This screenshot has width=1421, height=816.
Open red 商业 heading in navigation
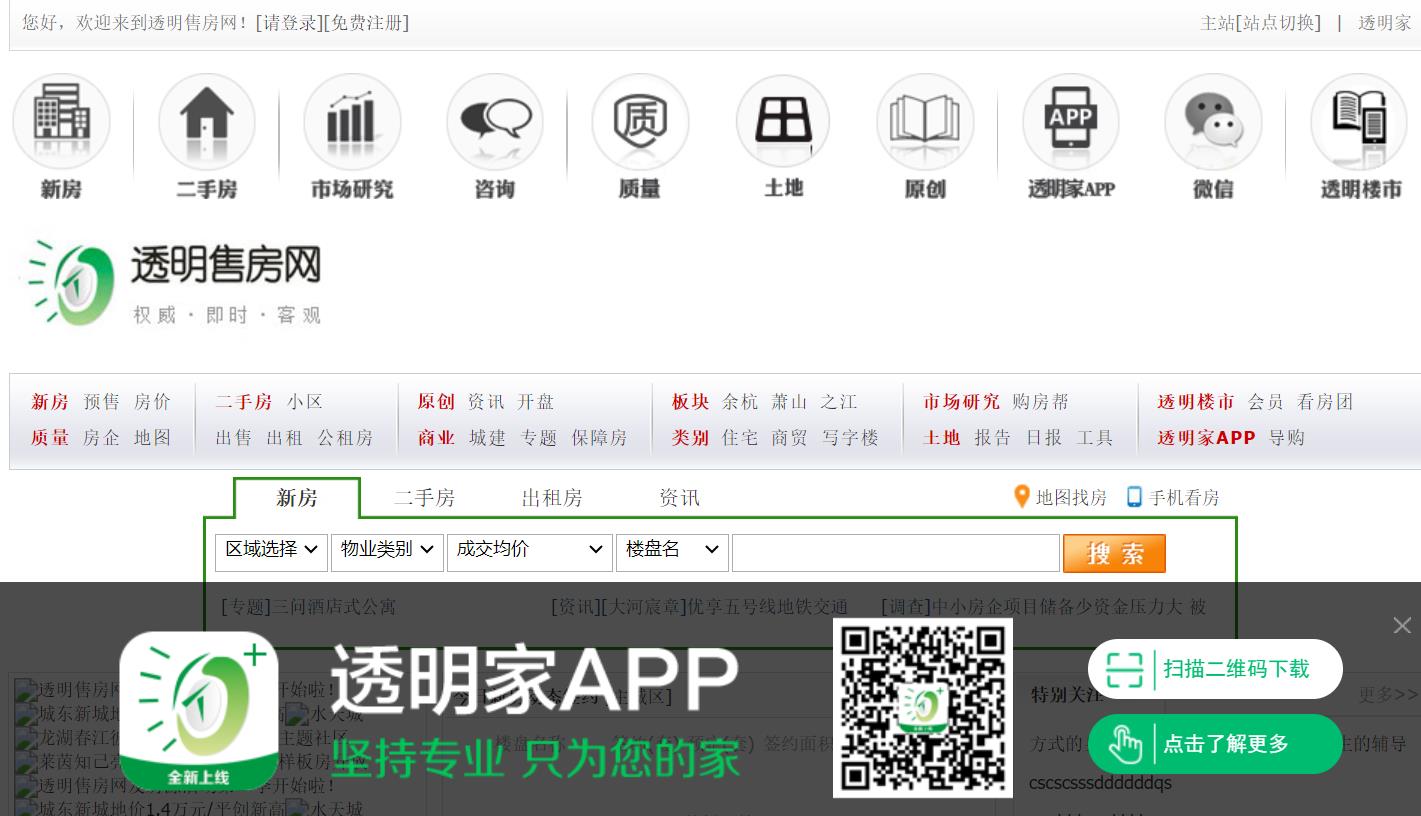[436, 438]
